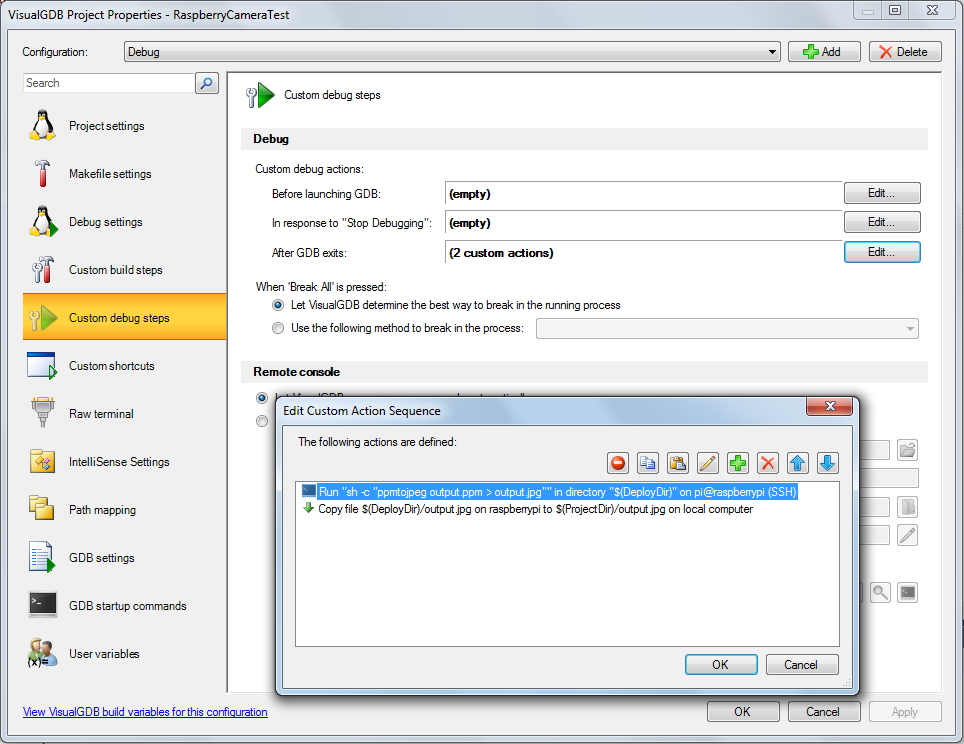Edit 'In response to Stop Debugging' actions
964x744 pixels.
[882, 222]
